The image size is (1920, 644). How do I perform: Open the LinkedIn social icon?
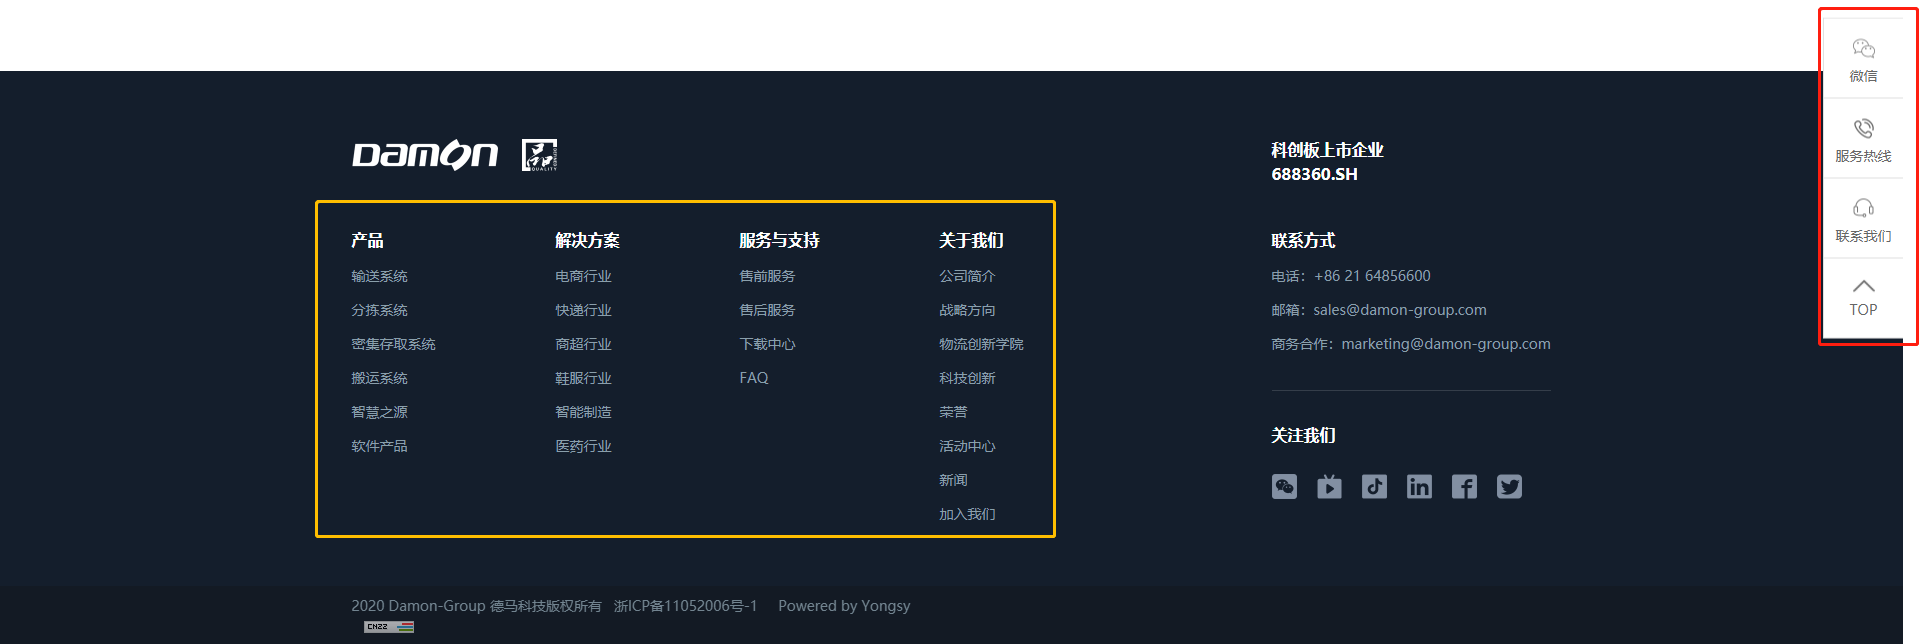tap(1419, 487)
